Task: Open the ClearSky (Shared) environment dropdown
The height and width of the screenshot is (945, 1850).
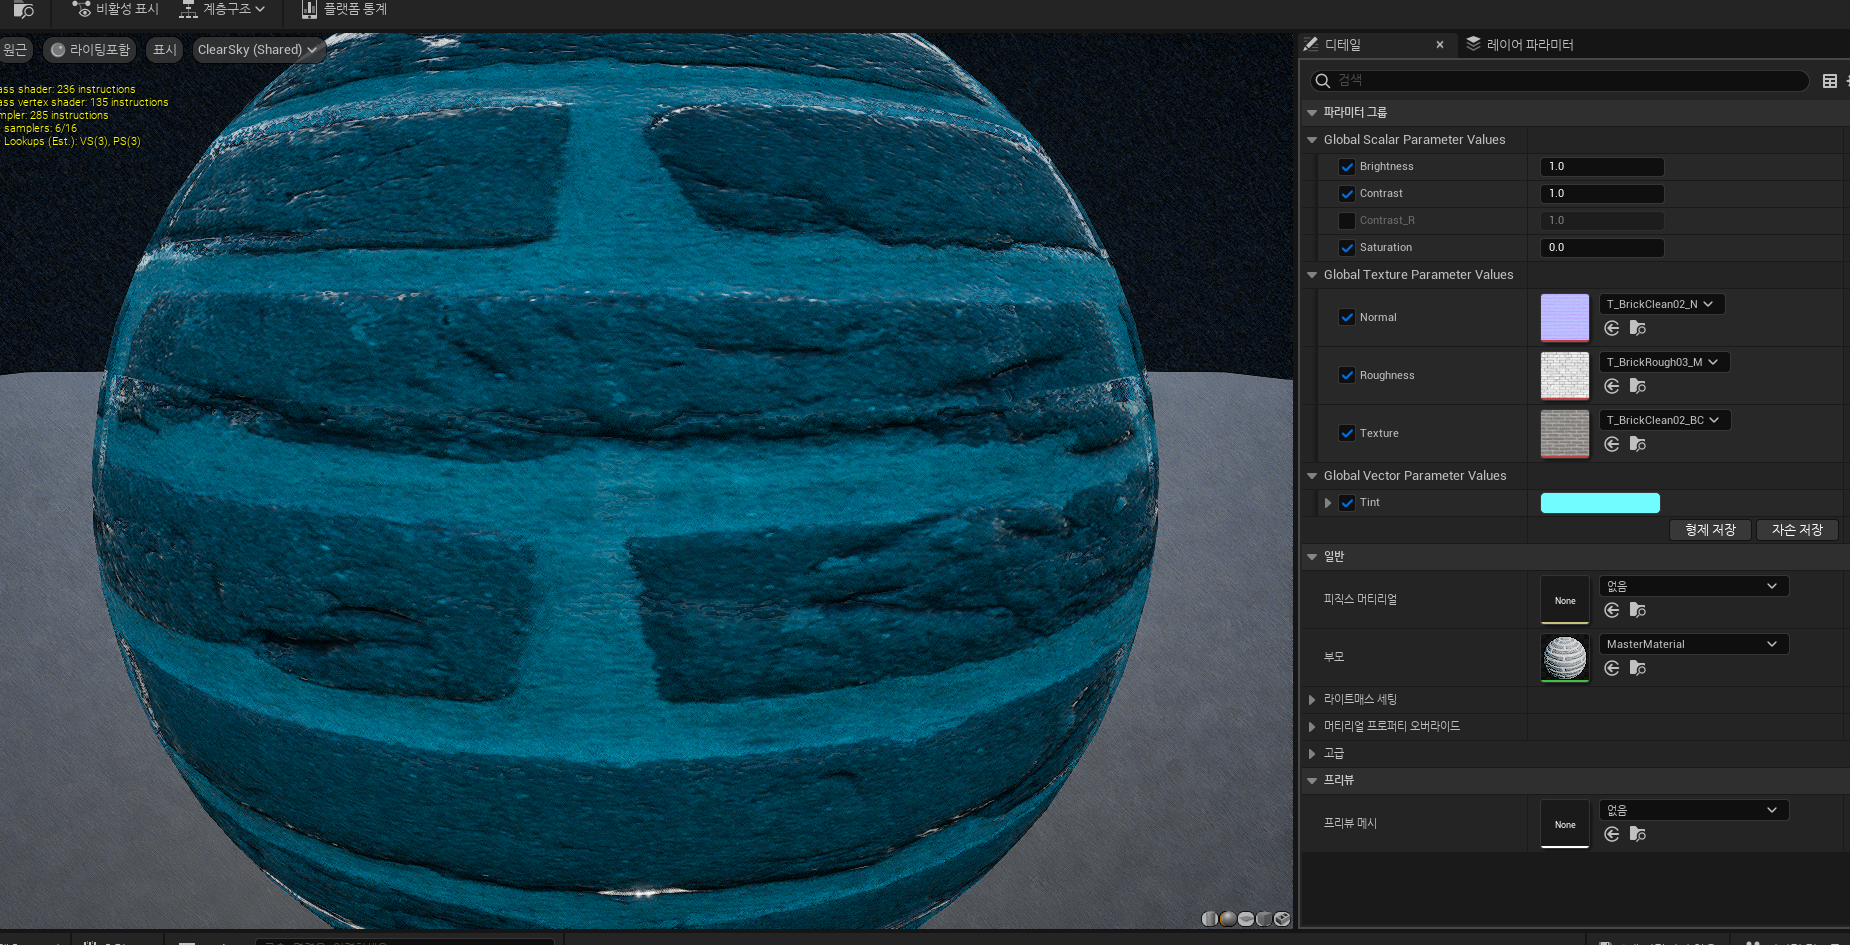Action: point(258,50)
